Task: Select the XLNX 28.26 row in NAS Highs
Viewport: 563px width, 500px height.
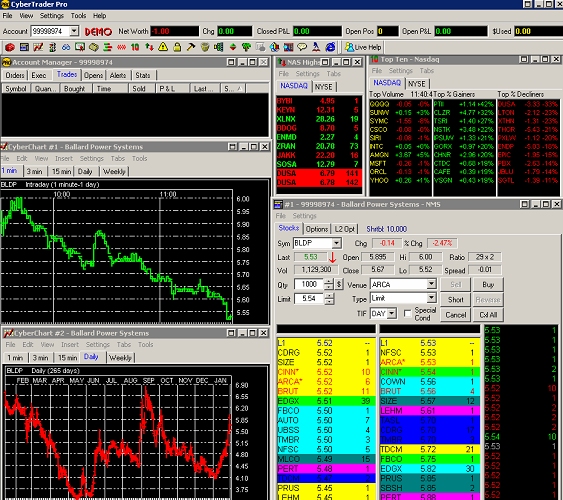Action: 318,119
